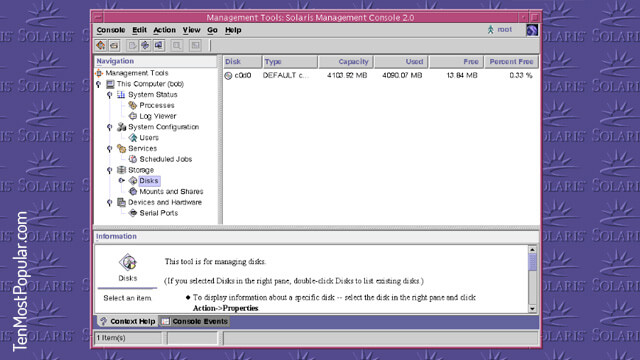This screenshot has width=640, height=360.
Task: Click the Users person icon
Action: point(133,138)
